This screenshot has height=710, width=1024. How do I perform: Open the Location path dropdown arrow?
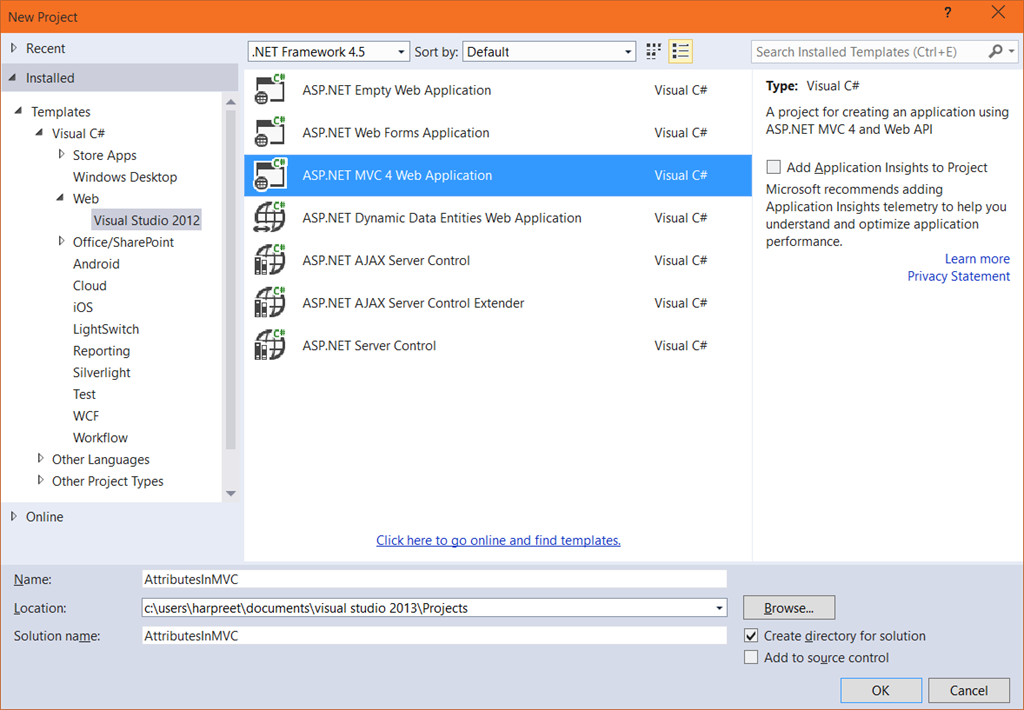[719, 608]
